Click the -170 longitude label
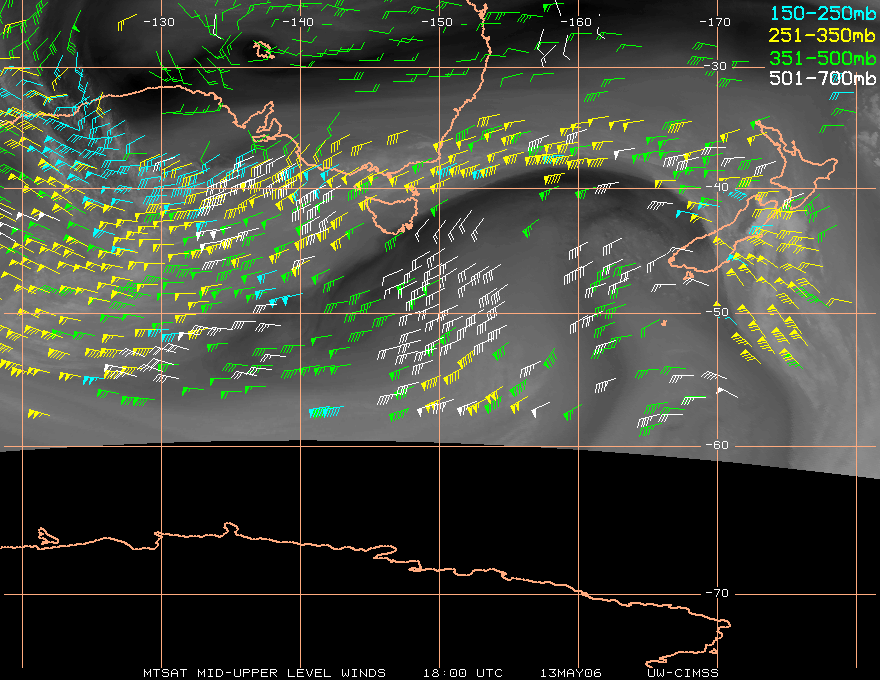This screenshot has height=680, width=880. tap(715, 22)
